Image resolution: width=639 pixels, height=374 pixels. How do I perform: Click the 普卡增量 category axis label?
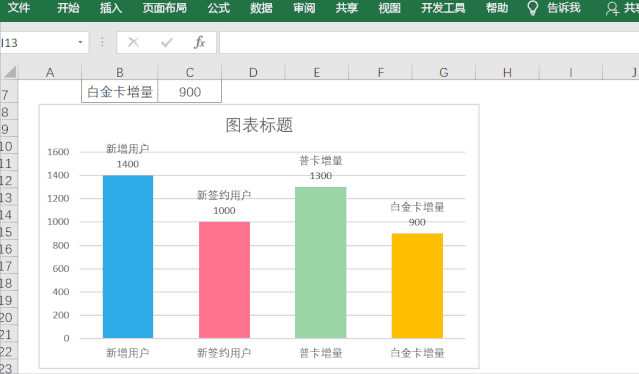pyautogui.click(x=321, y=352)
